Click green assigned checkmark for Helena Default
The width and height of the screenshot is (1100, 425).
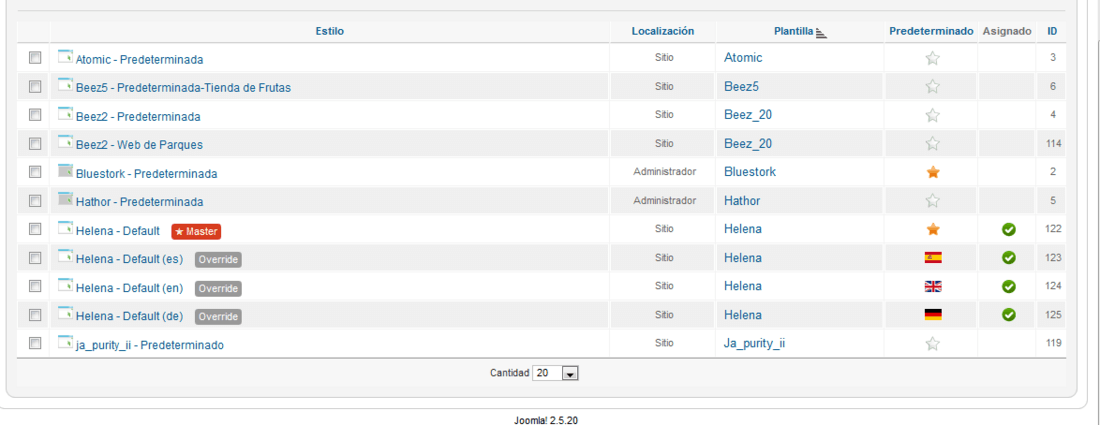tap(1009, 229)
